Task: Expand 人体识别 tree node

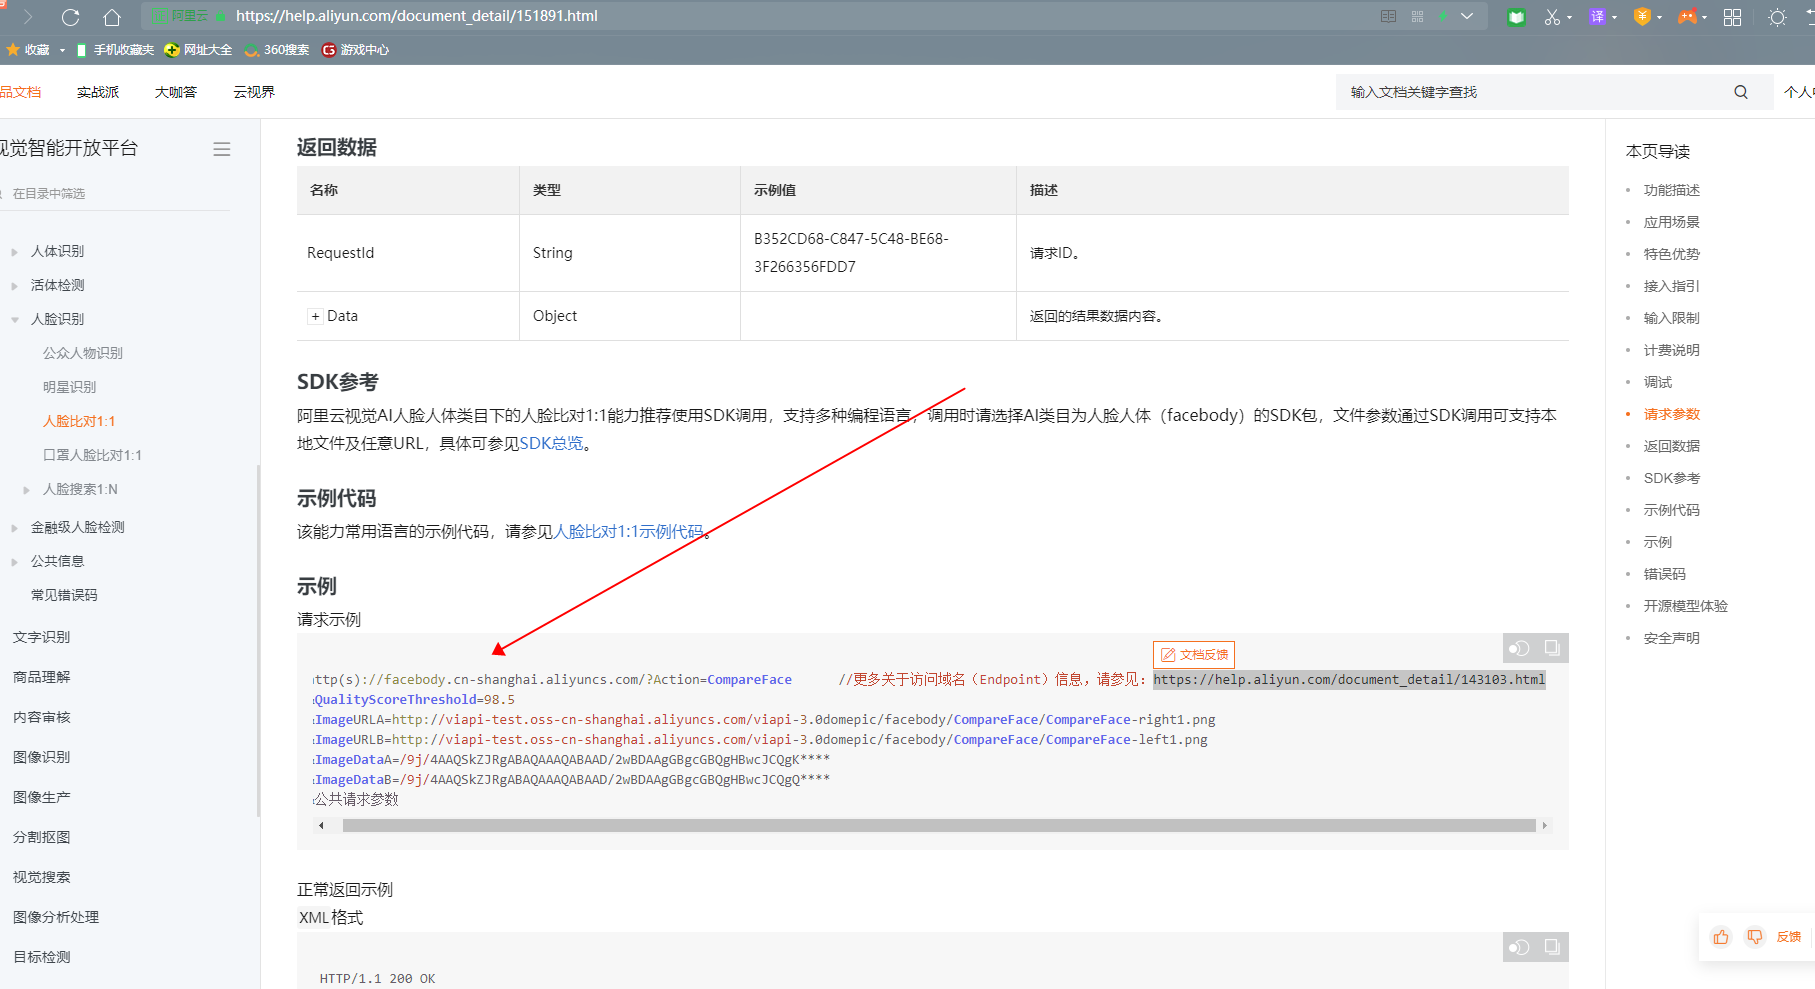Action: pos(14,252)
